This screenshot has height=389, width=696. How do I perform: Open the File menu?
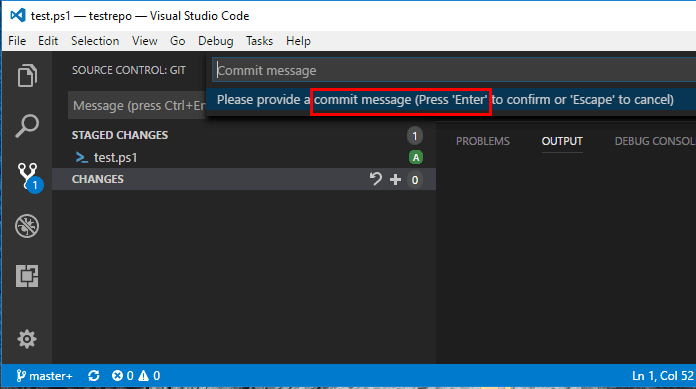pyautogui.click(x=17, y=41)
